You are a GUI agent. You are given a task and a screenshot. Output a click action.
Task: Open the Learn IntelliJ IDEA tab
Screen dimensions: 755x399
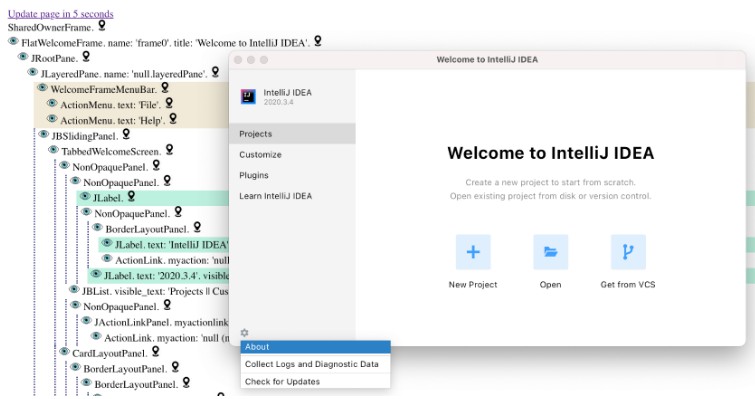point(292,196)
